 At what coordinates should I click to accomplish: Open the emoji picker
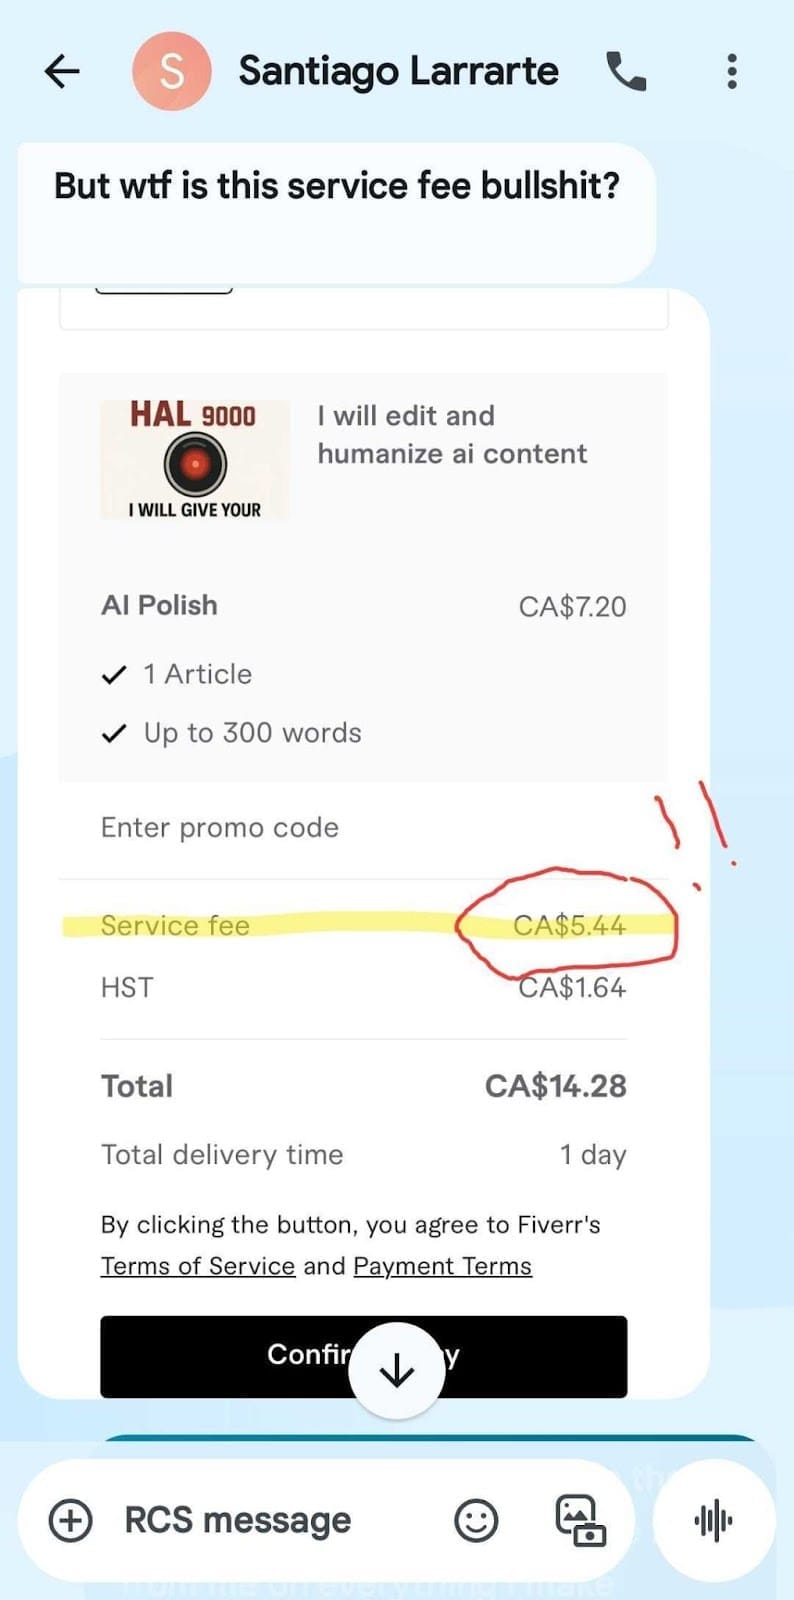tap(476, 1520)
